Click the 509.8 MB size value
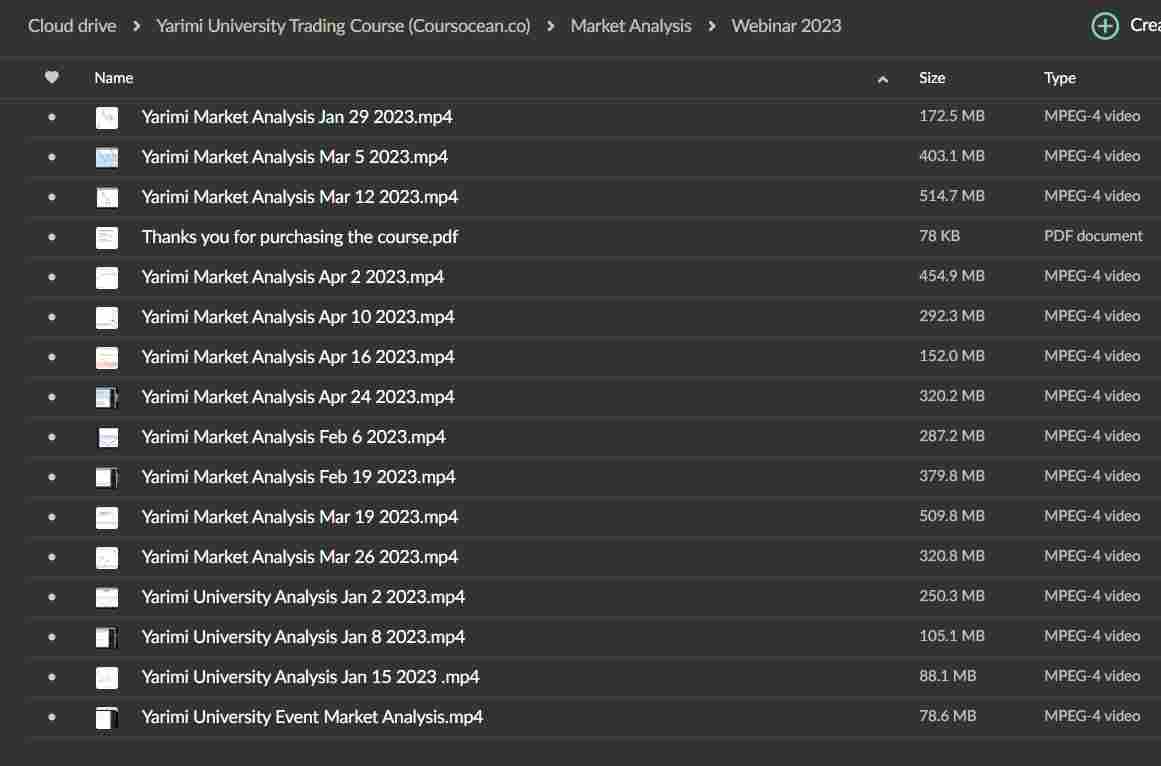Viewport: 1161px width, 766px height. tap(951, 516)
